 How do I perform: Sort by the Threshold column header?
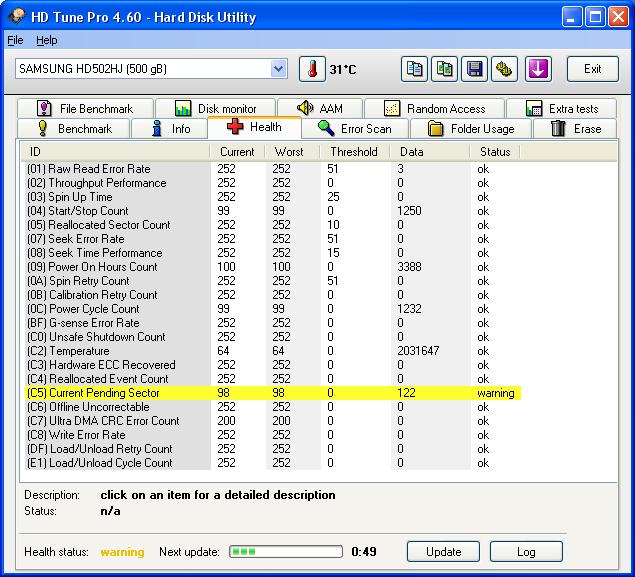point(355,152)
